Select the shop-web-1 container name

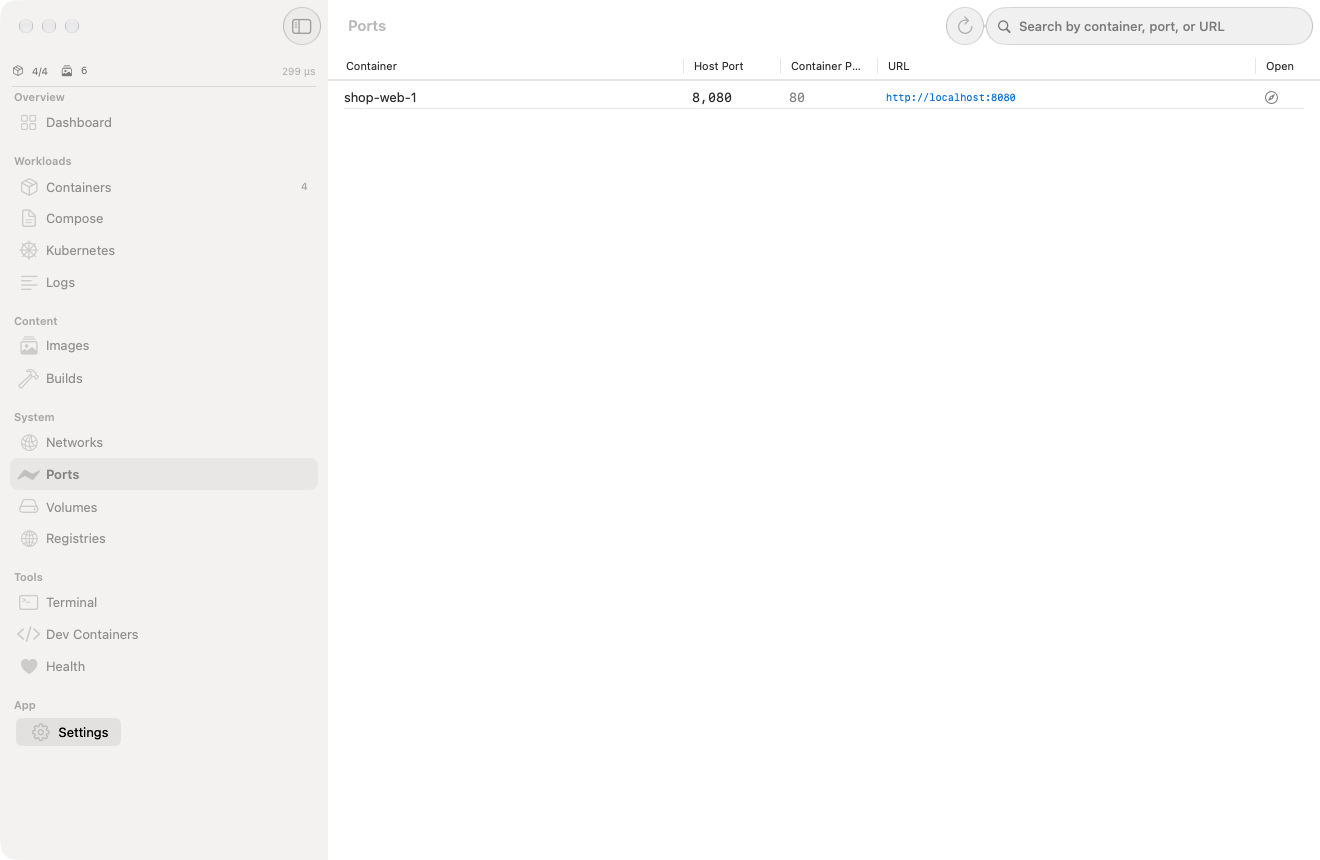[380, 98]
